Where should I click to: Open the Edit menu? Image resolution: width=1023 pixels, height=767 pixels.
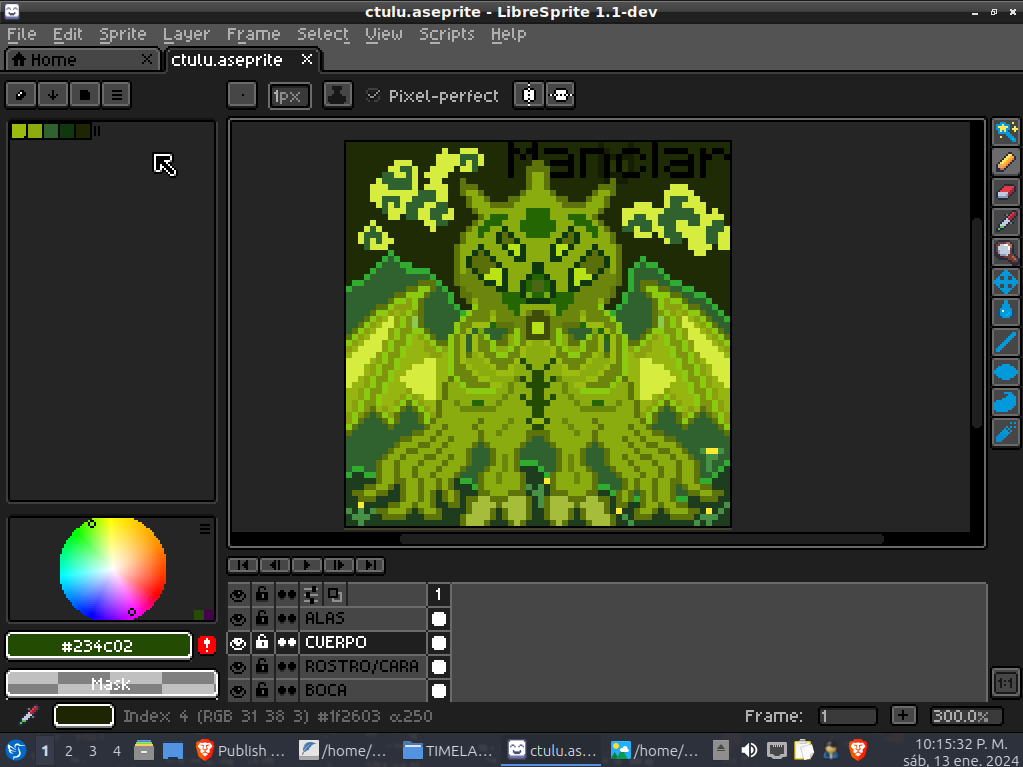coord(68,34)
